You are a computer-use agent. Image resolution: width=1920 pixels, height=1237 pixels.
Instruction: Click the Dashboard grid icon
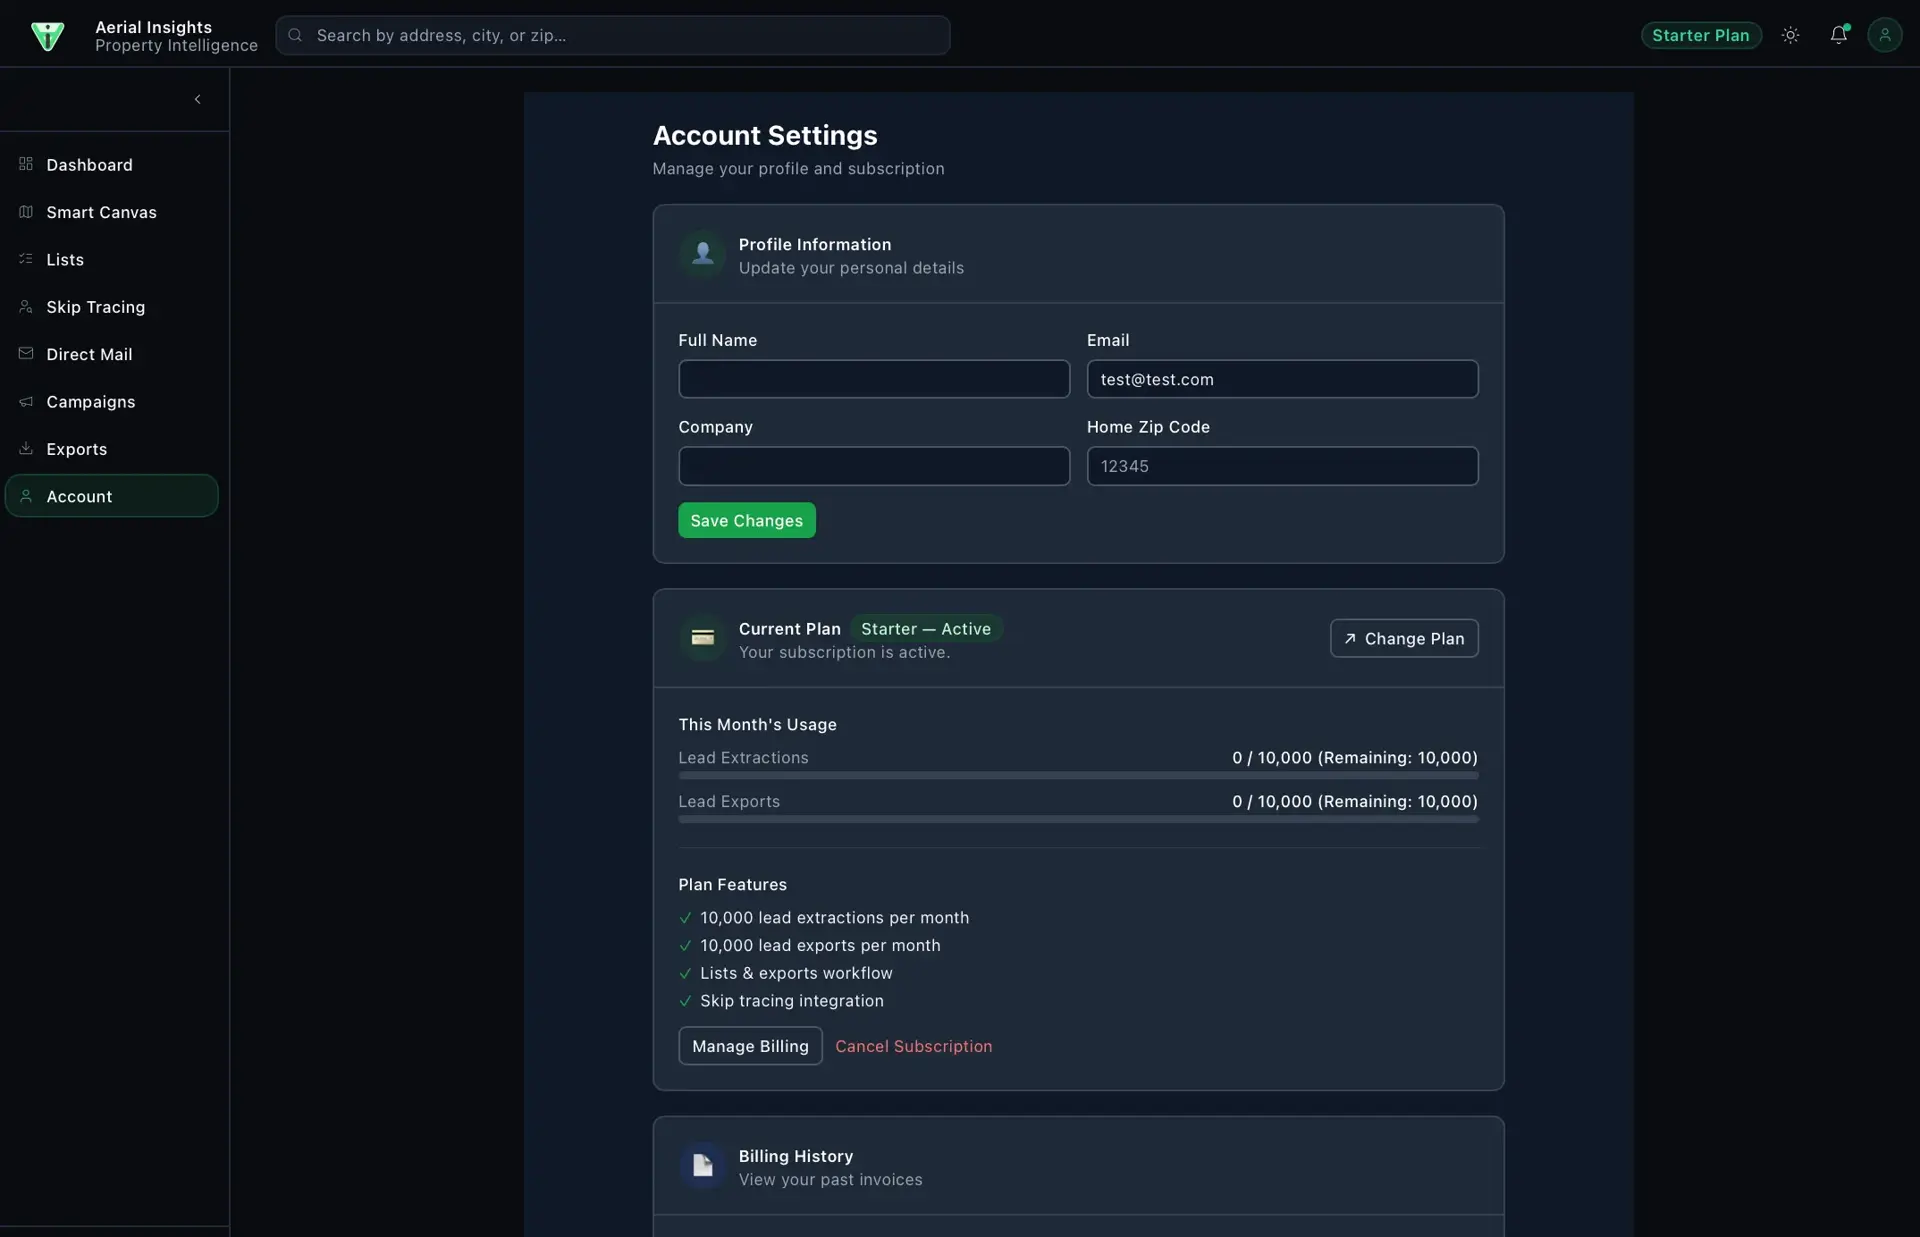tap(26, 164)
